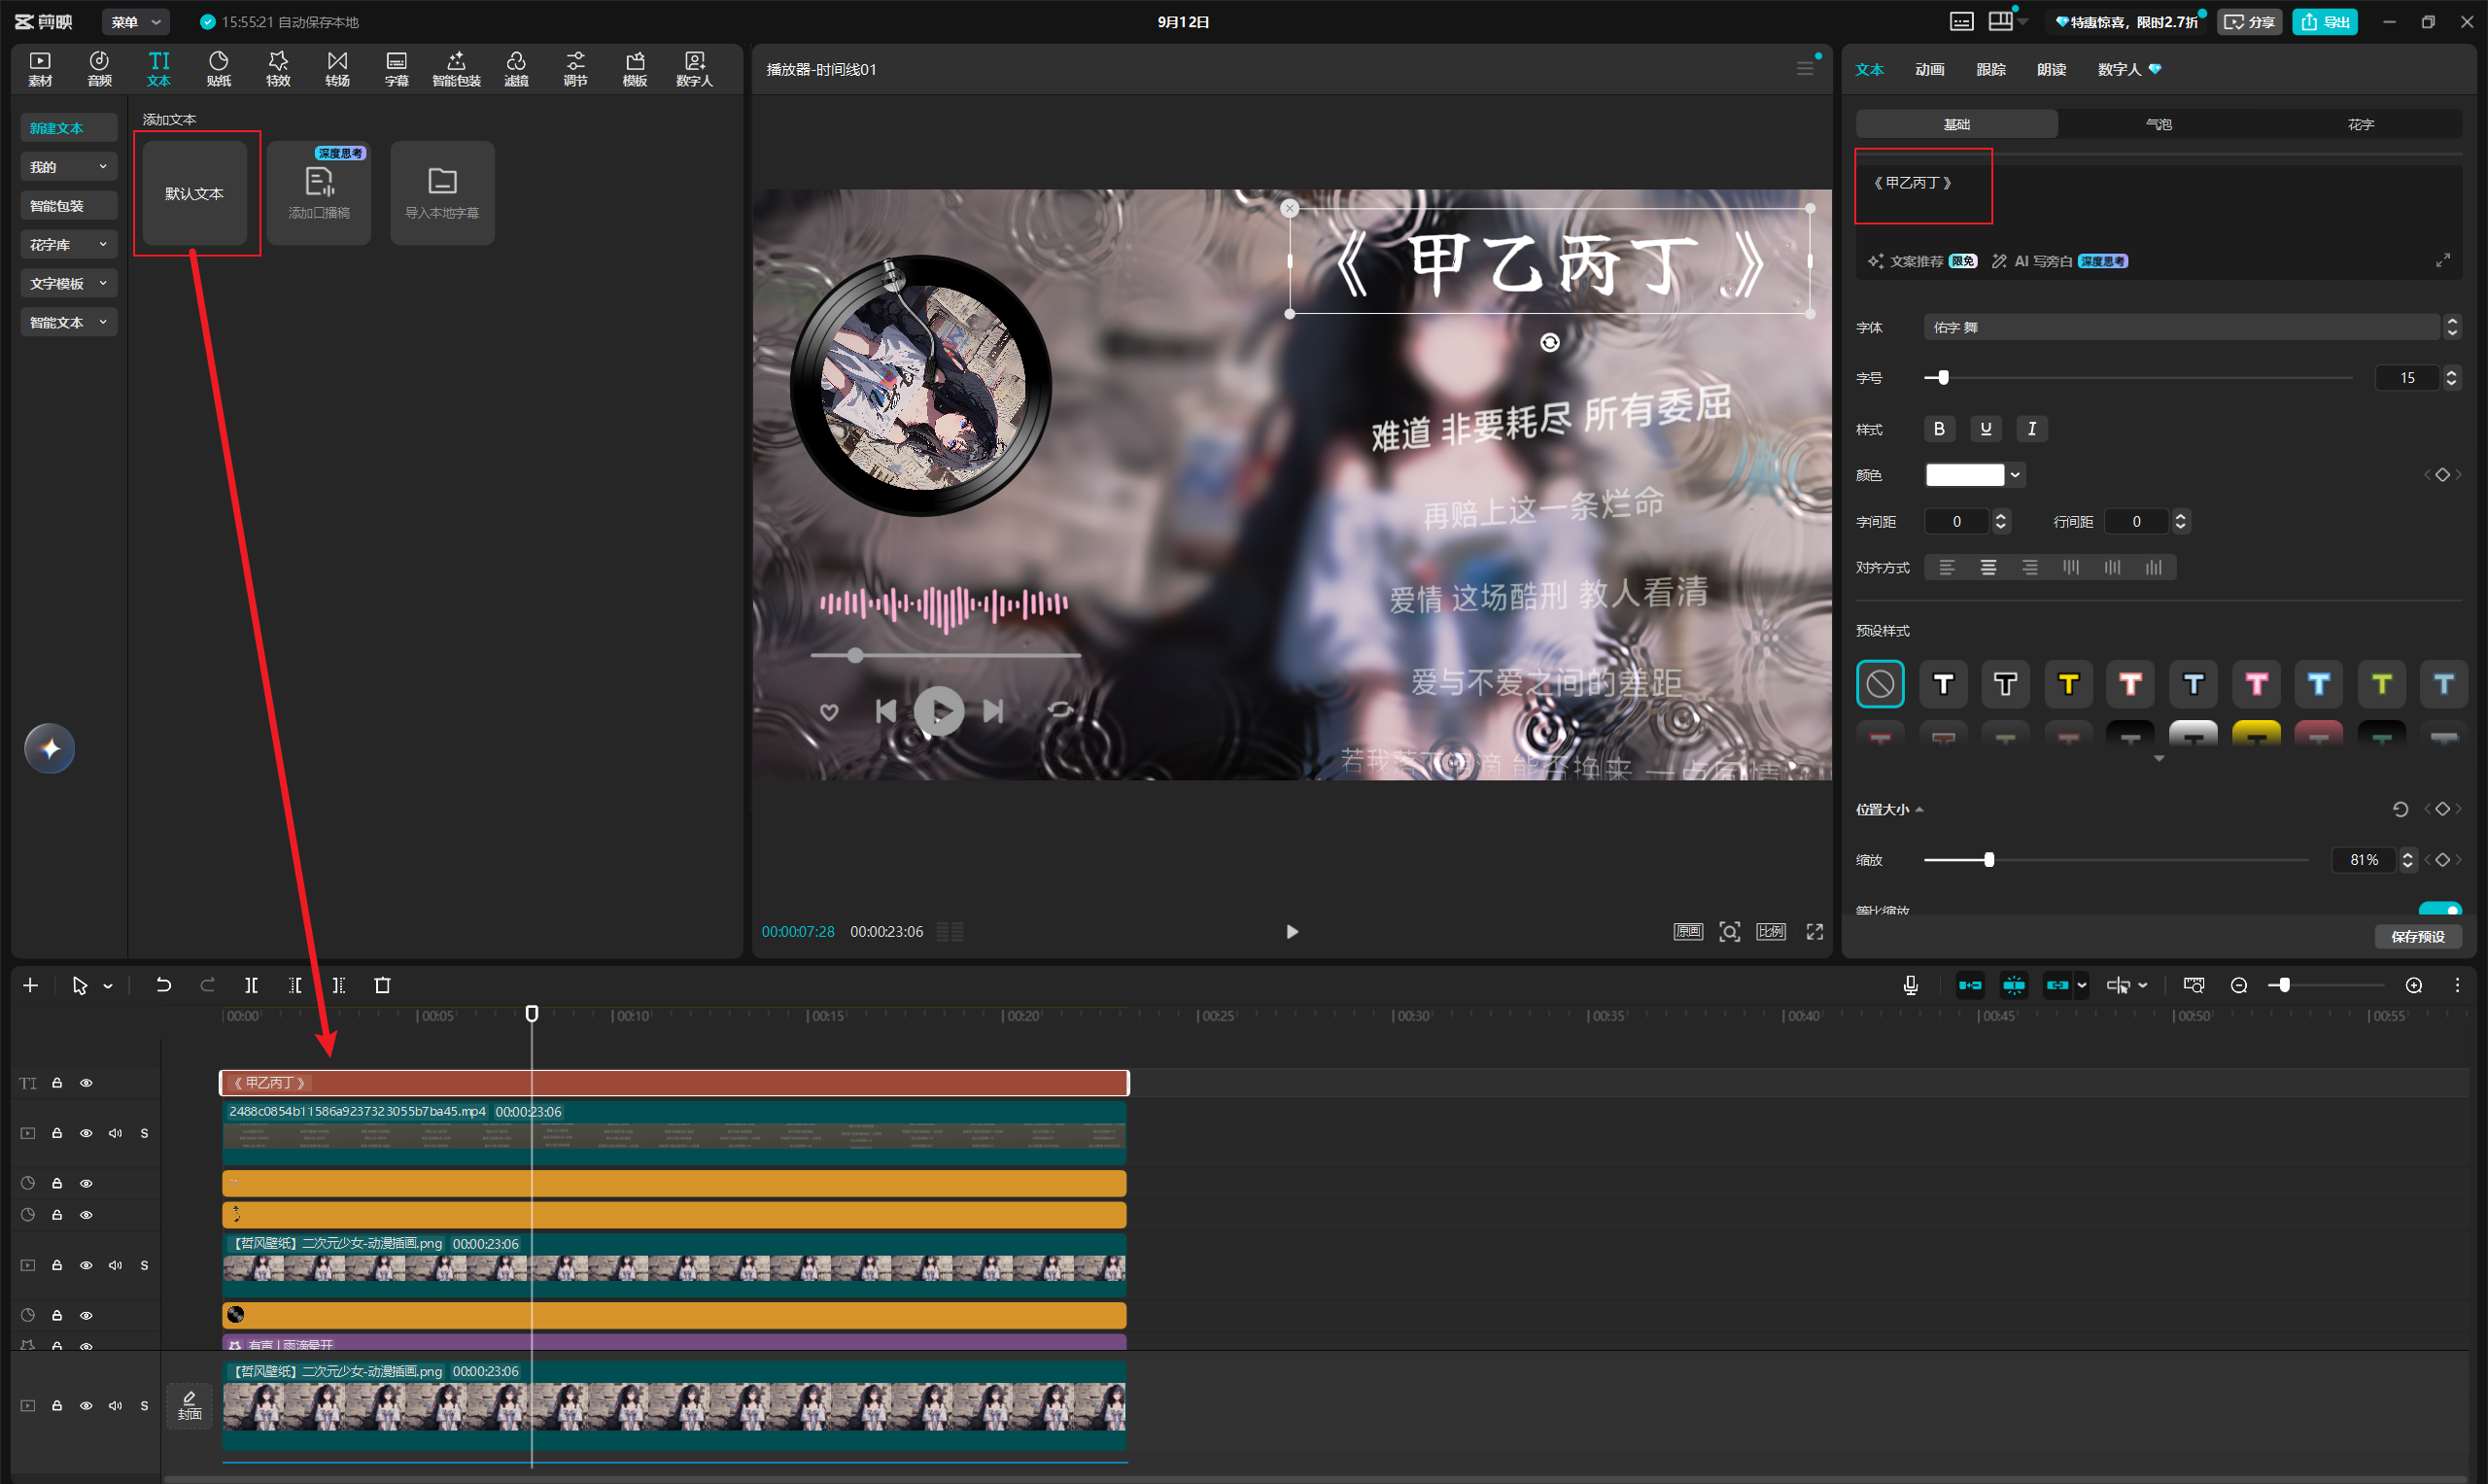Open the 贴纸 stickers panel

218,69
